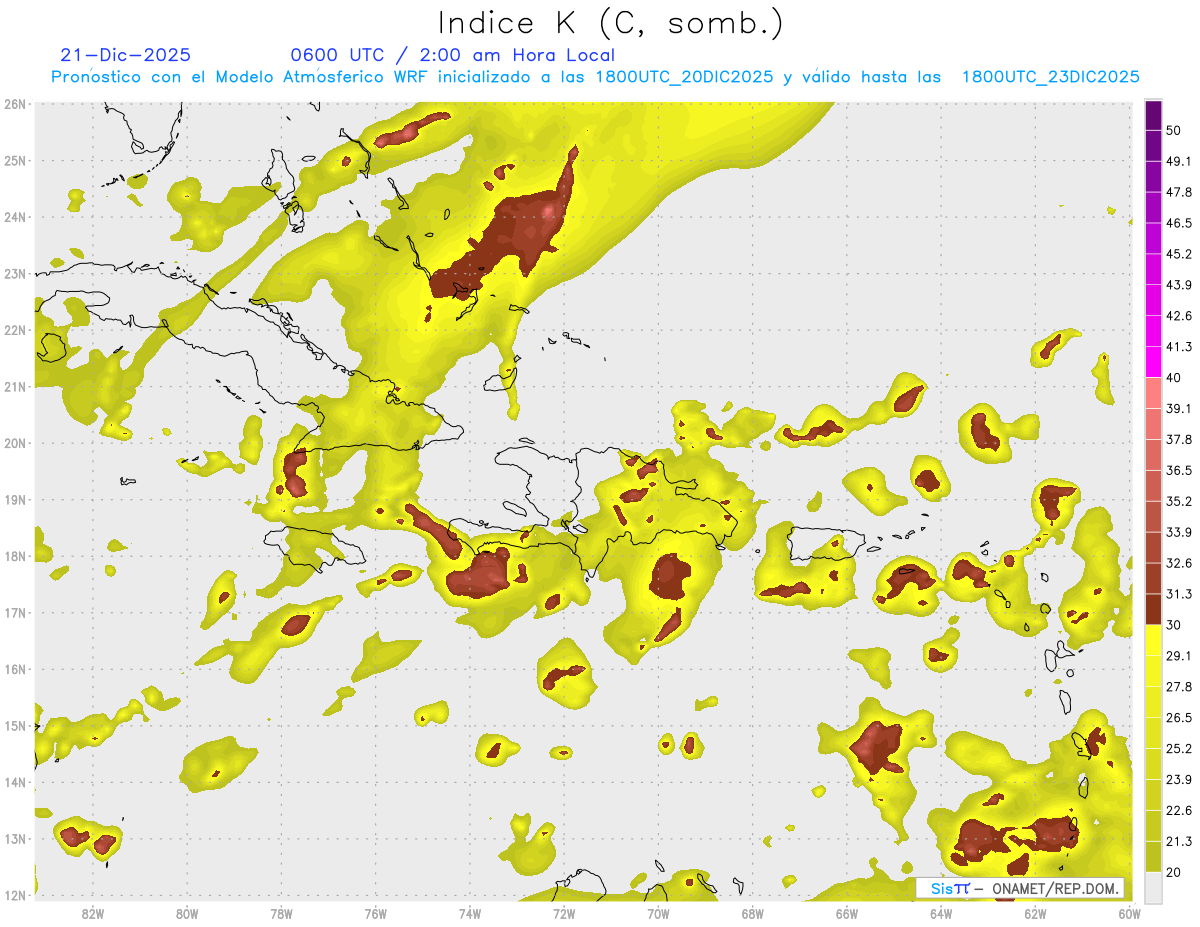
Task: Click the 13N latitude label
Action: (15, 838)
